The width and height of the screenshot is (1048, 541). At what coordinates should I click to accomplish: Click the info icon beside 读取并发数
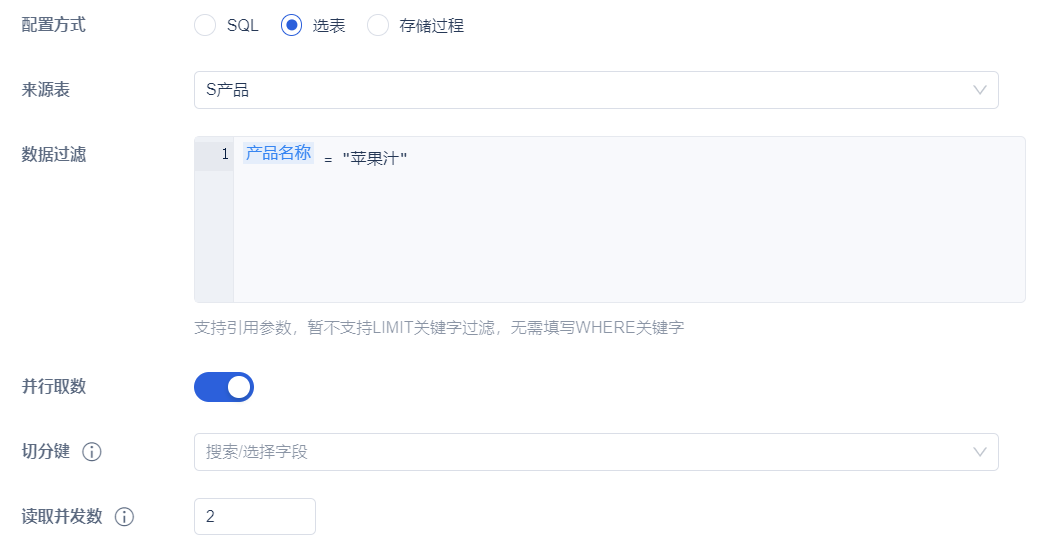124,517
